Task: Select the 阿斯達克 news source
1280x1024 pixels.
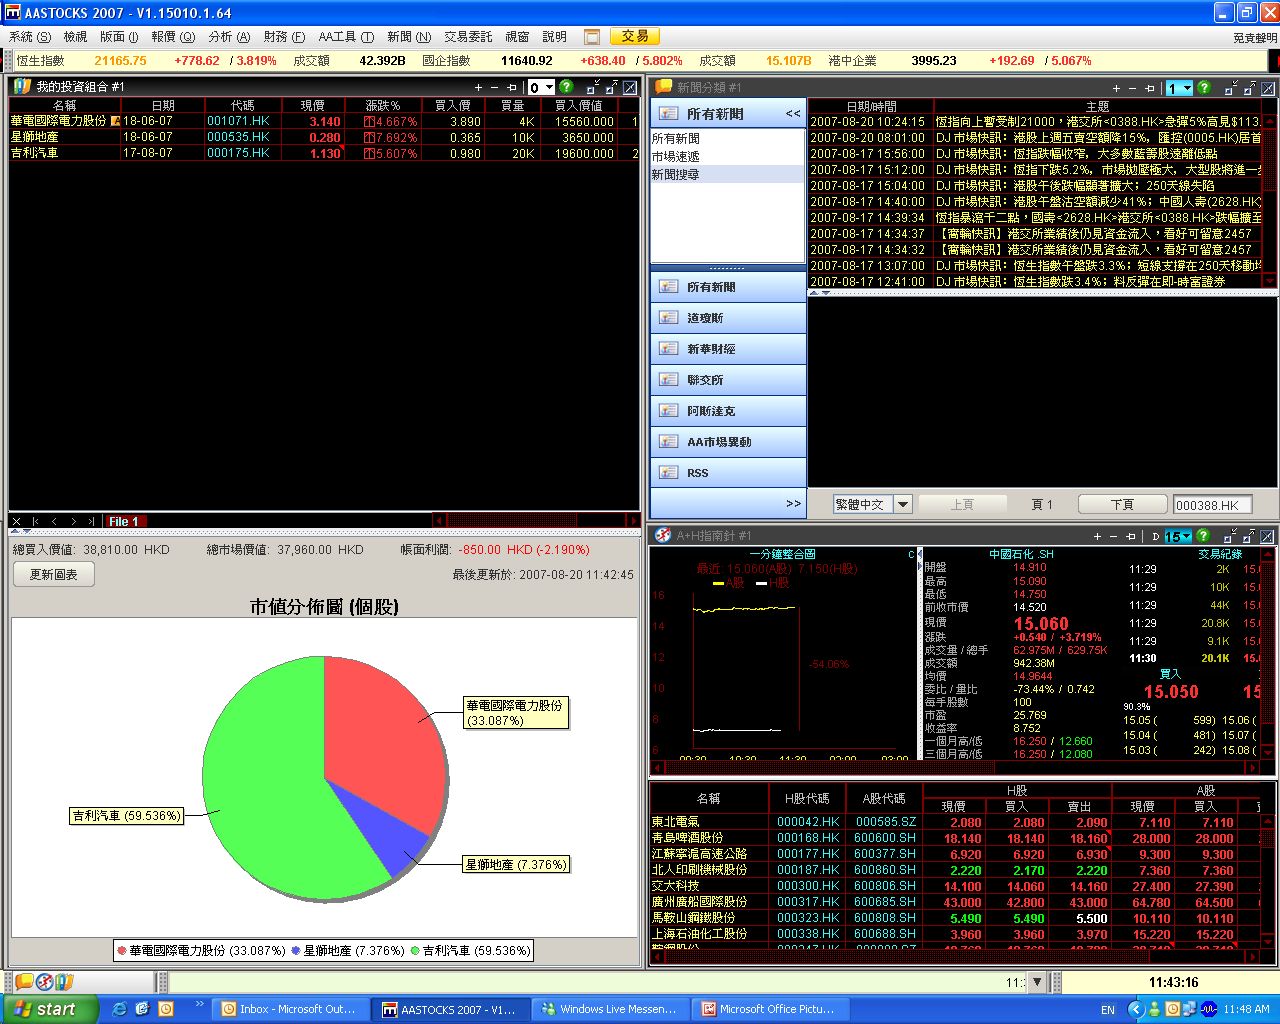Action: point(728,411)
